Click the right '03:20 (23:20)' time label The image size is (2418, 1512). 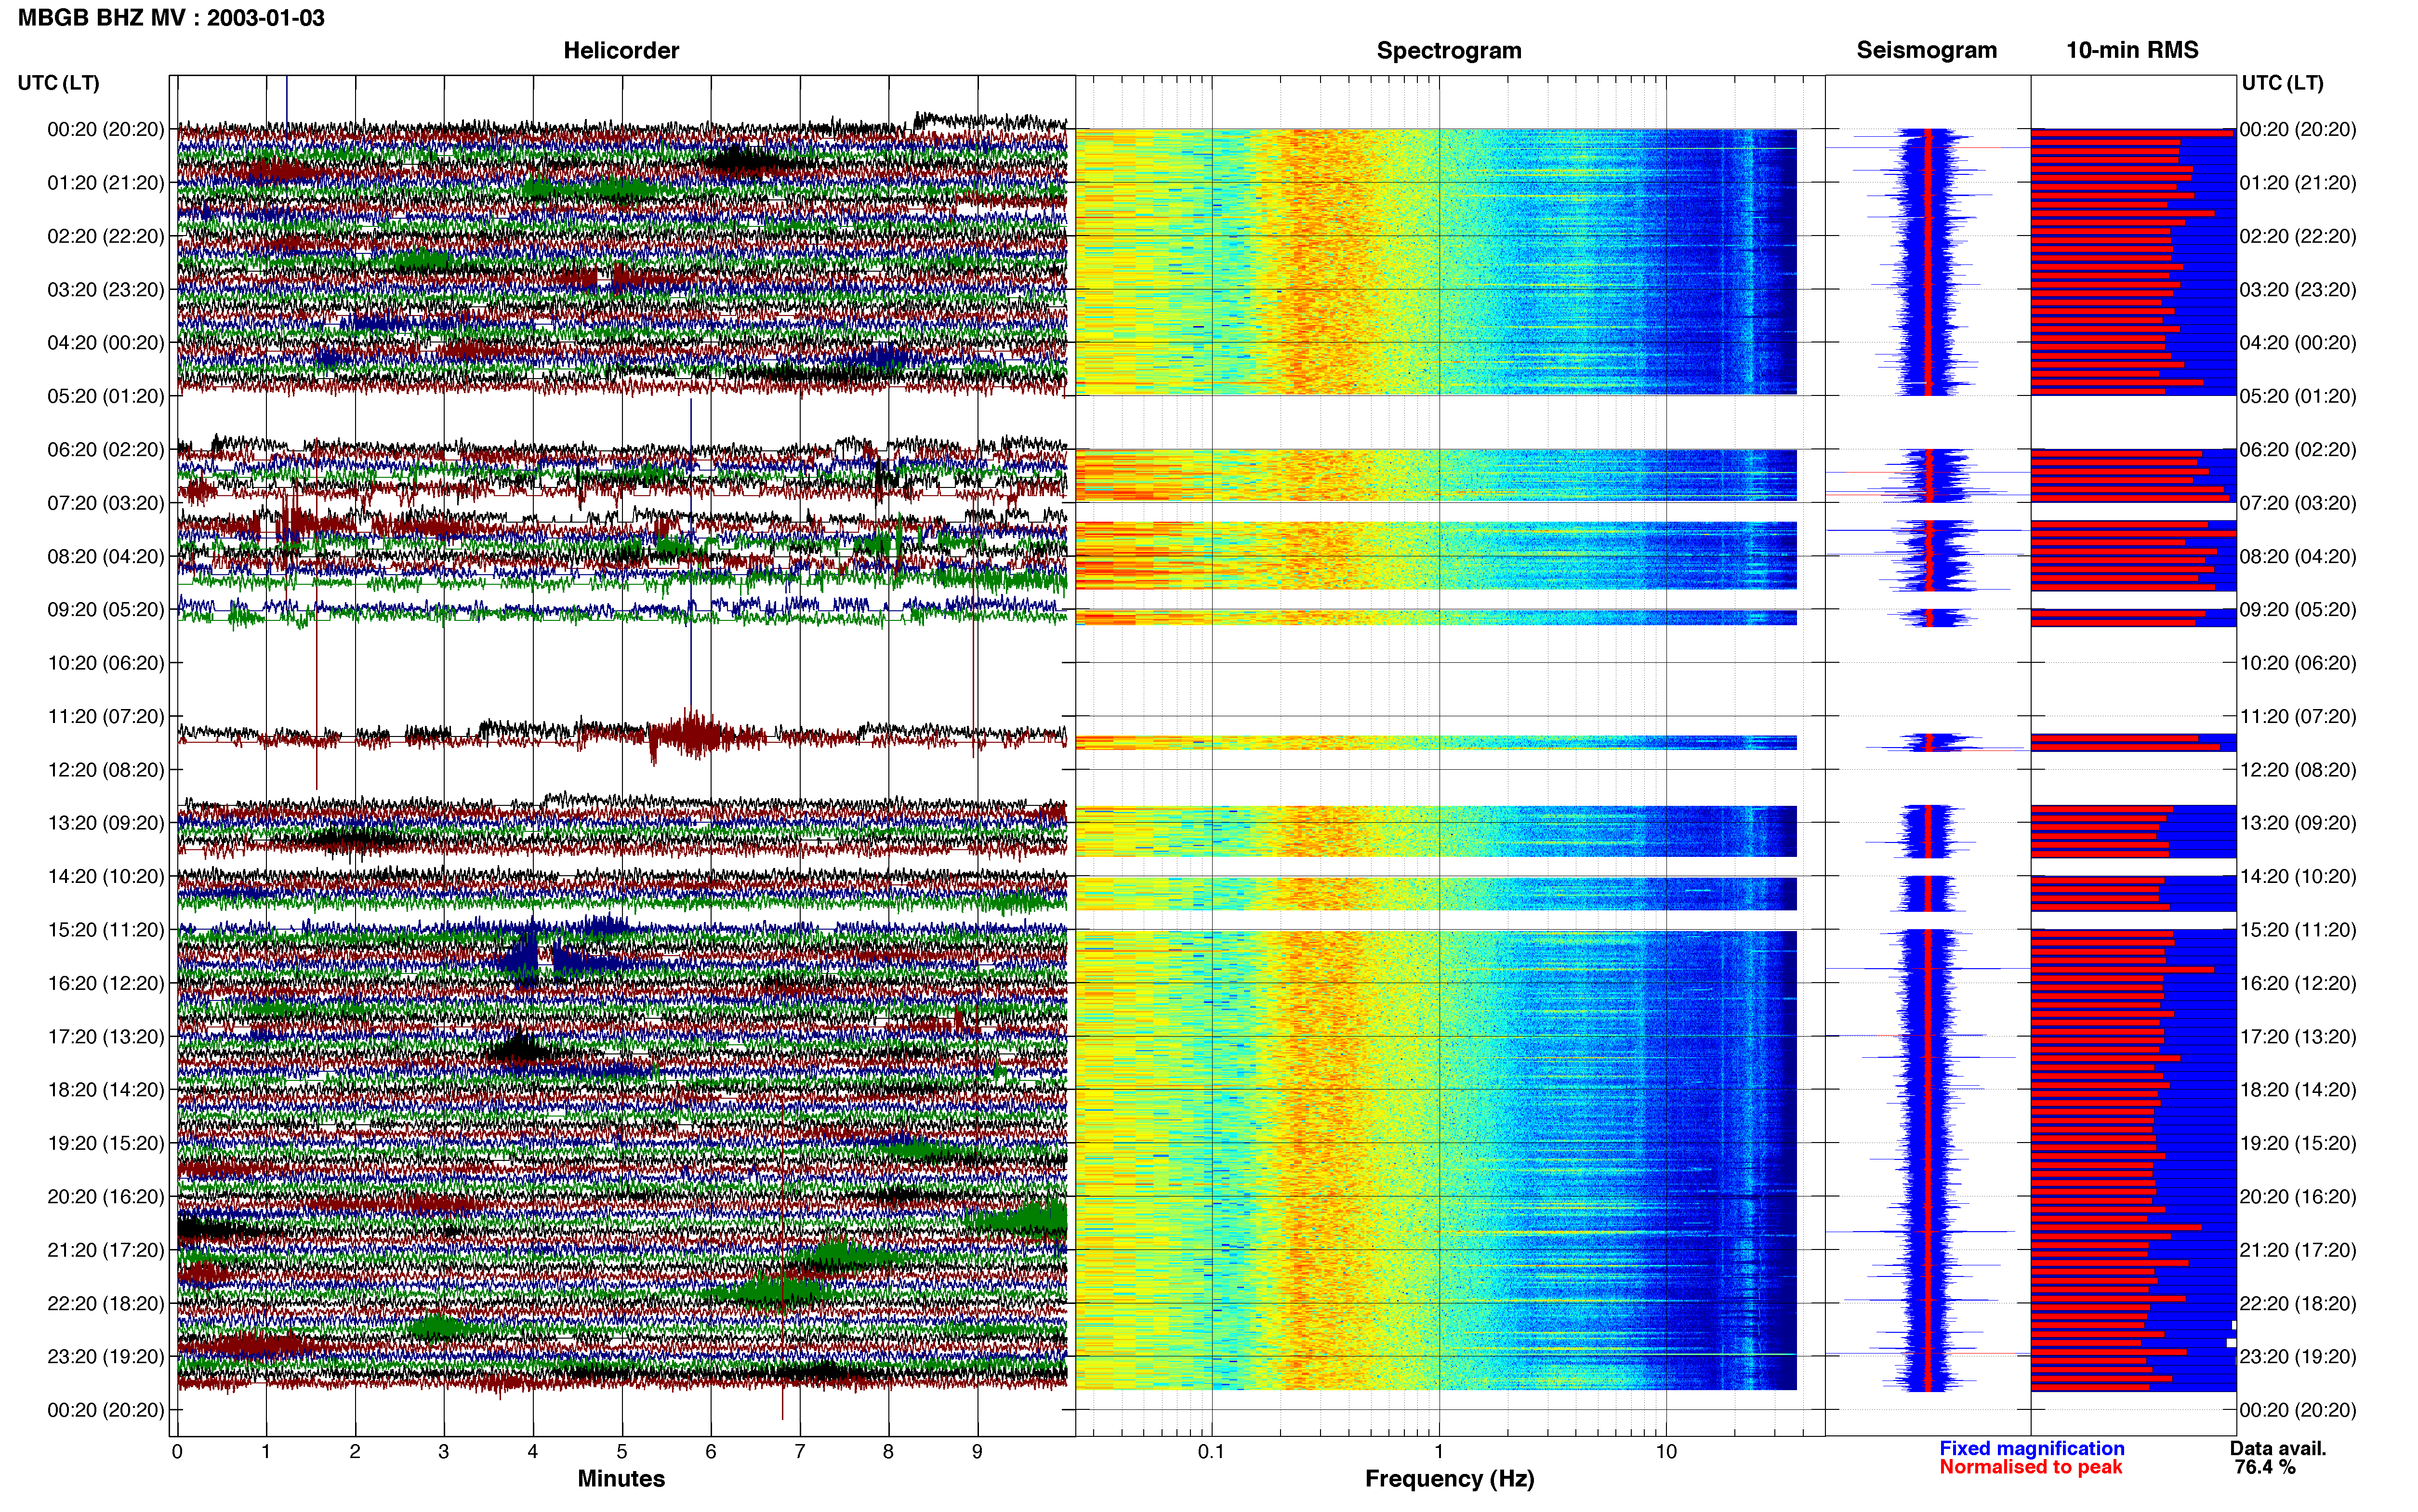[x=2298, y=290]
